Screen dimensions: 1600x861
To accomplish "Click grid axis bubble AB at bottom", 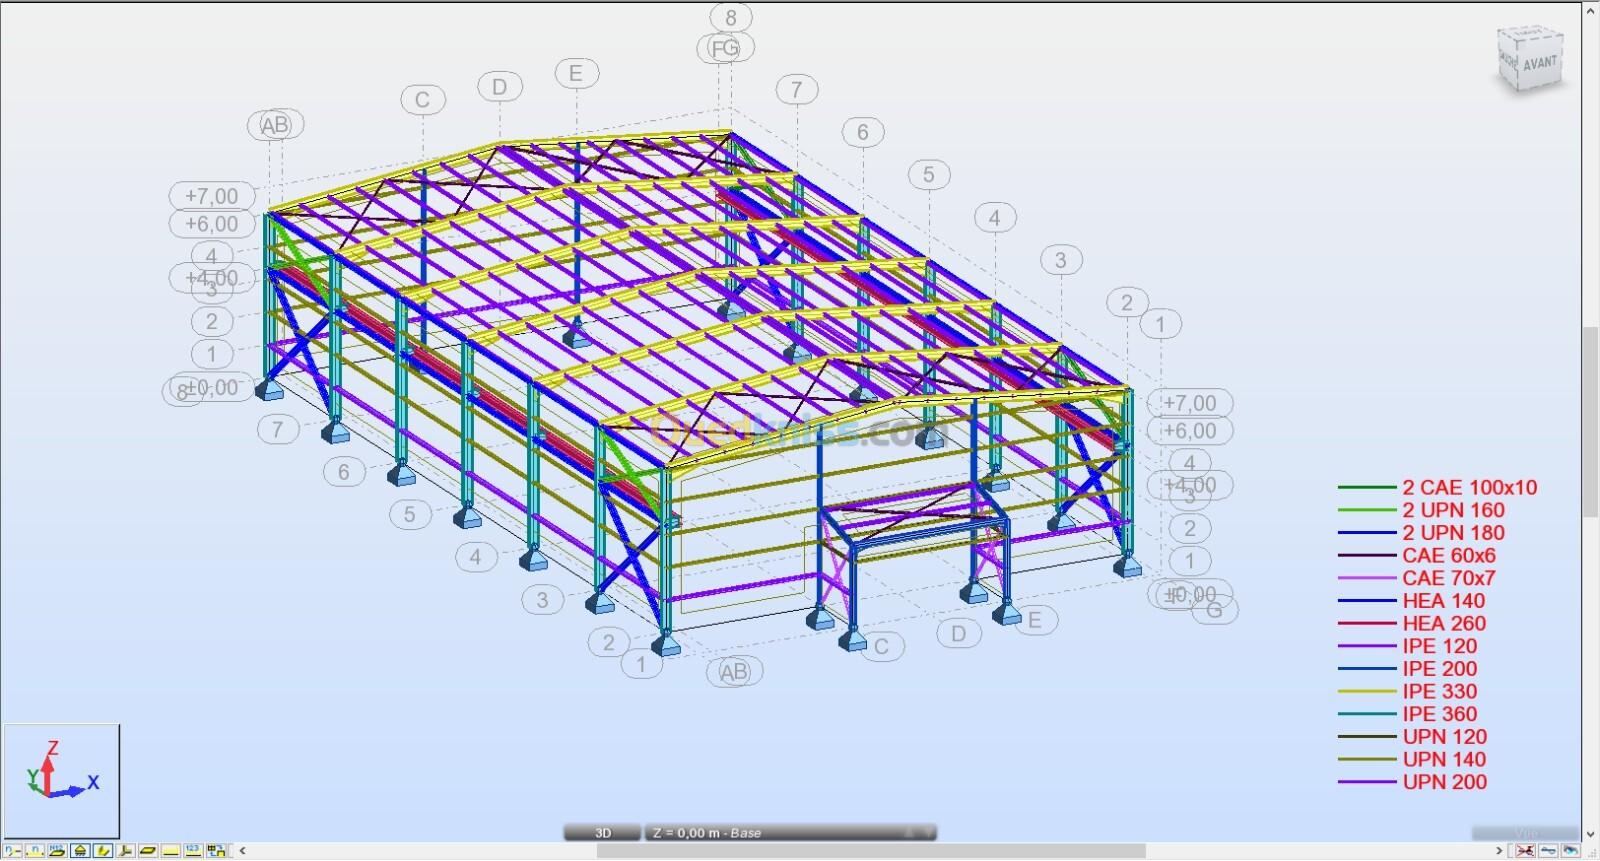I will 733,672.
